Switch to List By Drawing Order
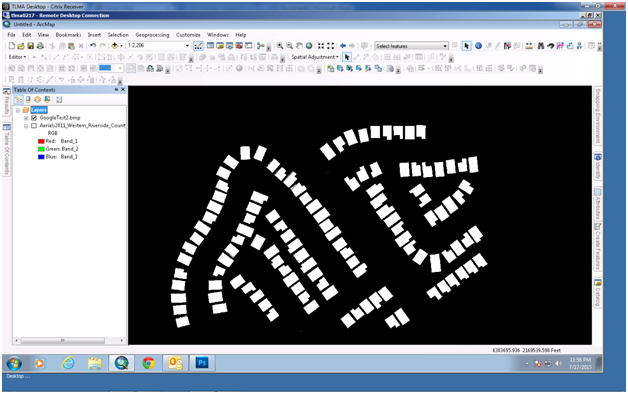Screen dimensions: 628x394 18,99
